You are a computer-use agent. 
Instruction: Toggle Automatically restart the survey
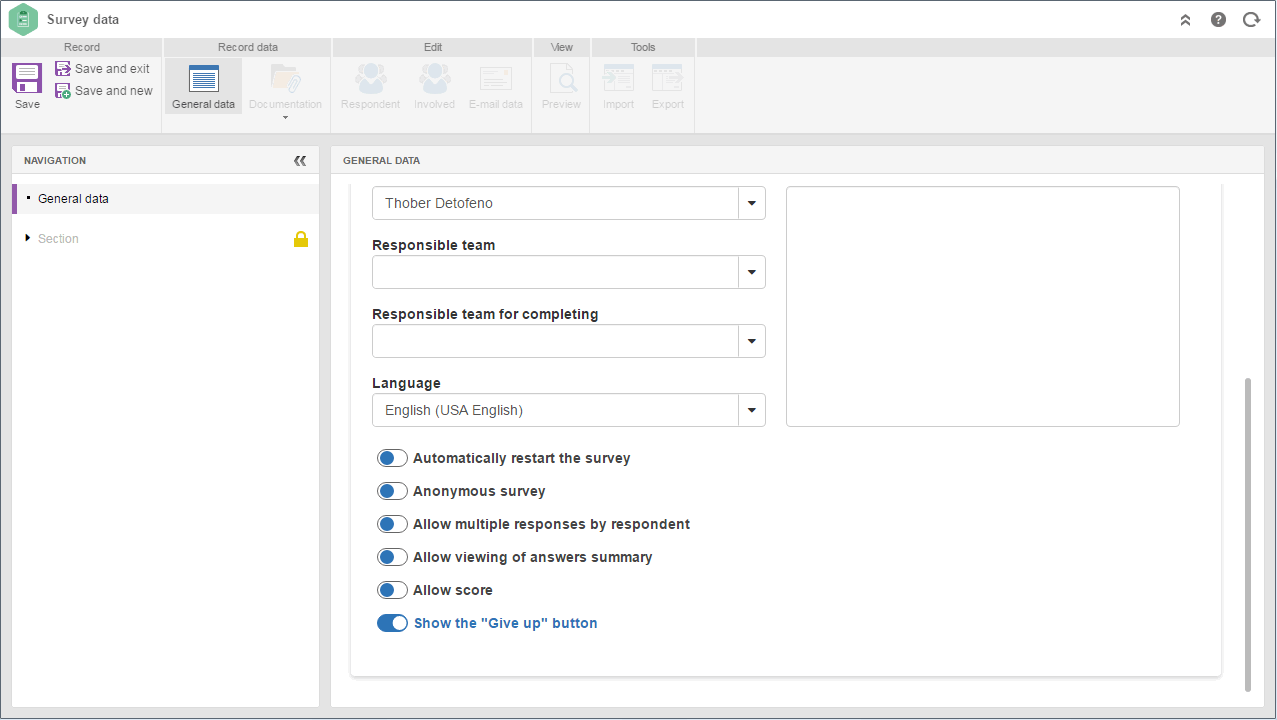pos(392,458)
